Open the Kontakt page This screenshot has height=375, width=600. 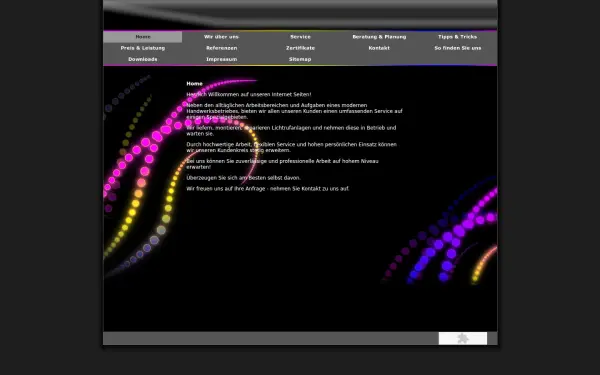(379, 48)
